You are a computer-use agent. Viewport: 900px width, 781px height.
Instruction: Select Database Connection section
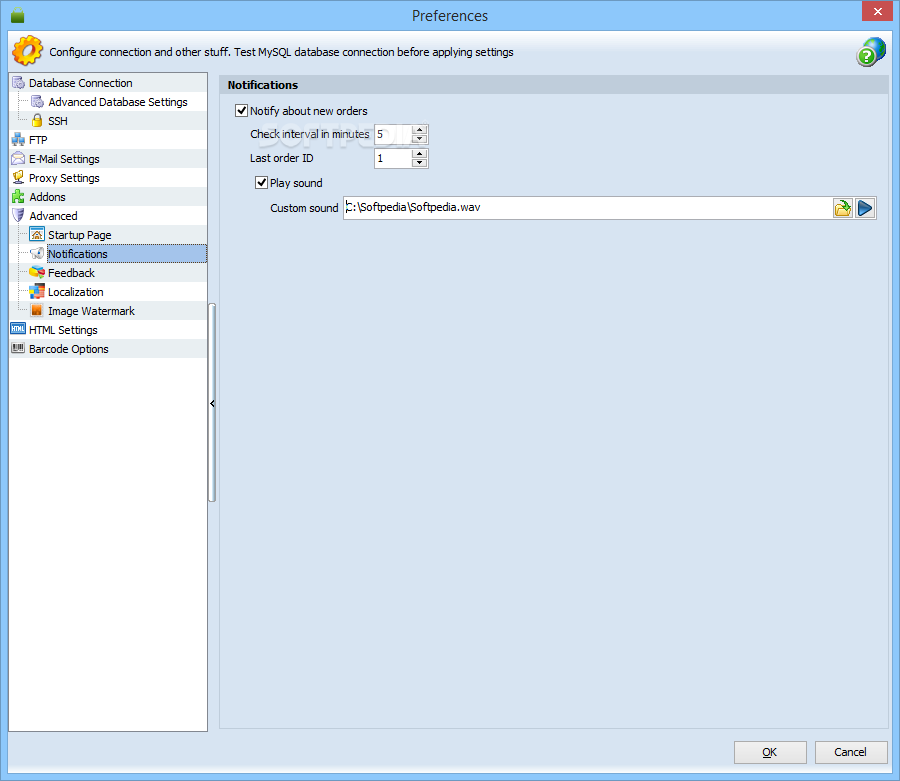[x=80, y=83]
